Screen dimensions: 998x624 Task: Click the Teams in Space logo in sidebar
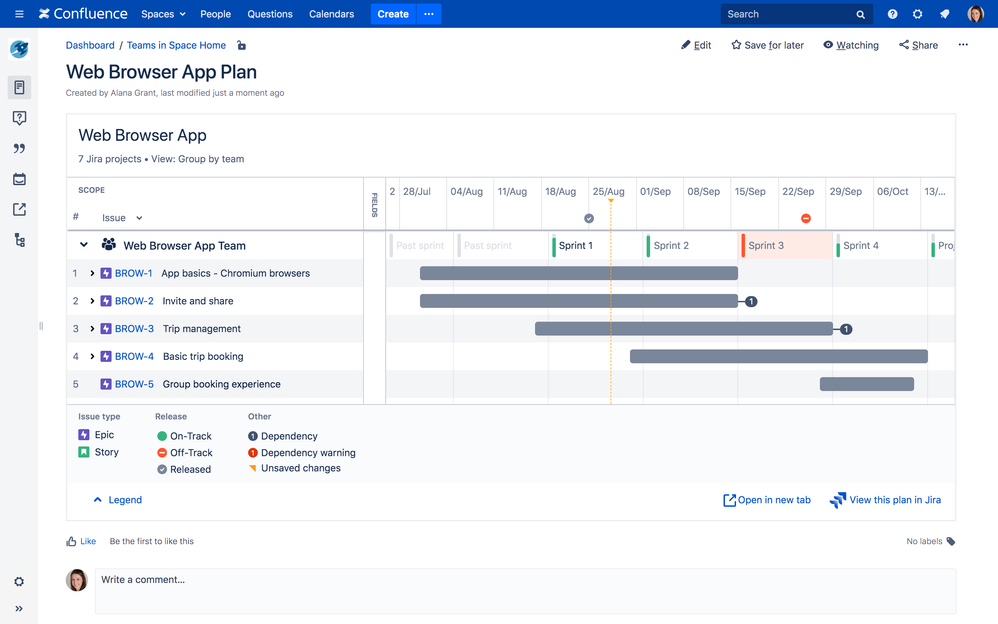19,49
